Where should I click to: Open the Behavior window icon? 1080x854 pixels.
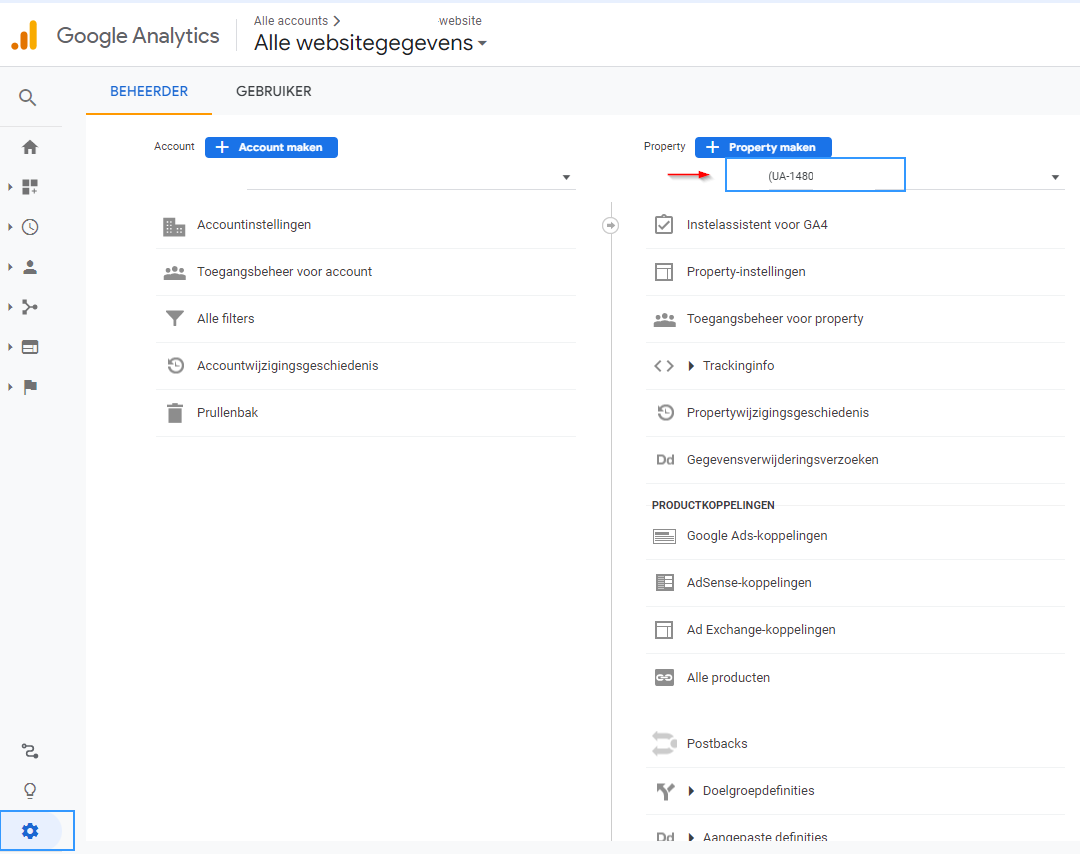tap(30, 347)
